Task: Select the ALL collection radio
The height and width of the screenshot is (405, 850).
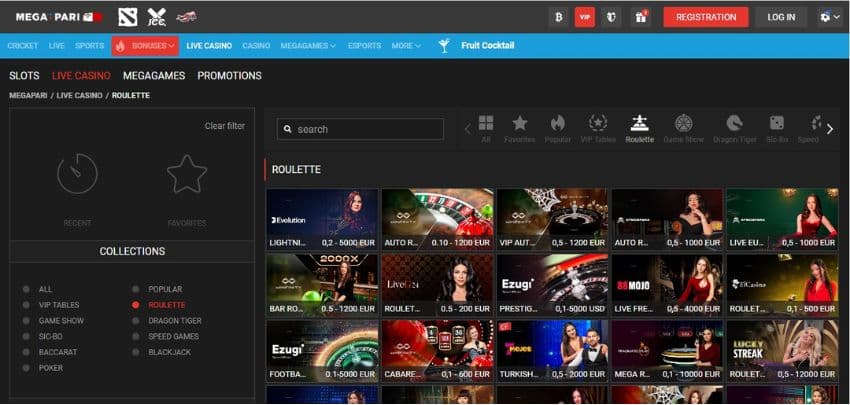Action: tap(26, 290)
